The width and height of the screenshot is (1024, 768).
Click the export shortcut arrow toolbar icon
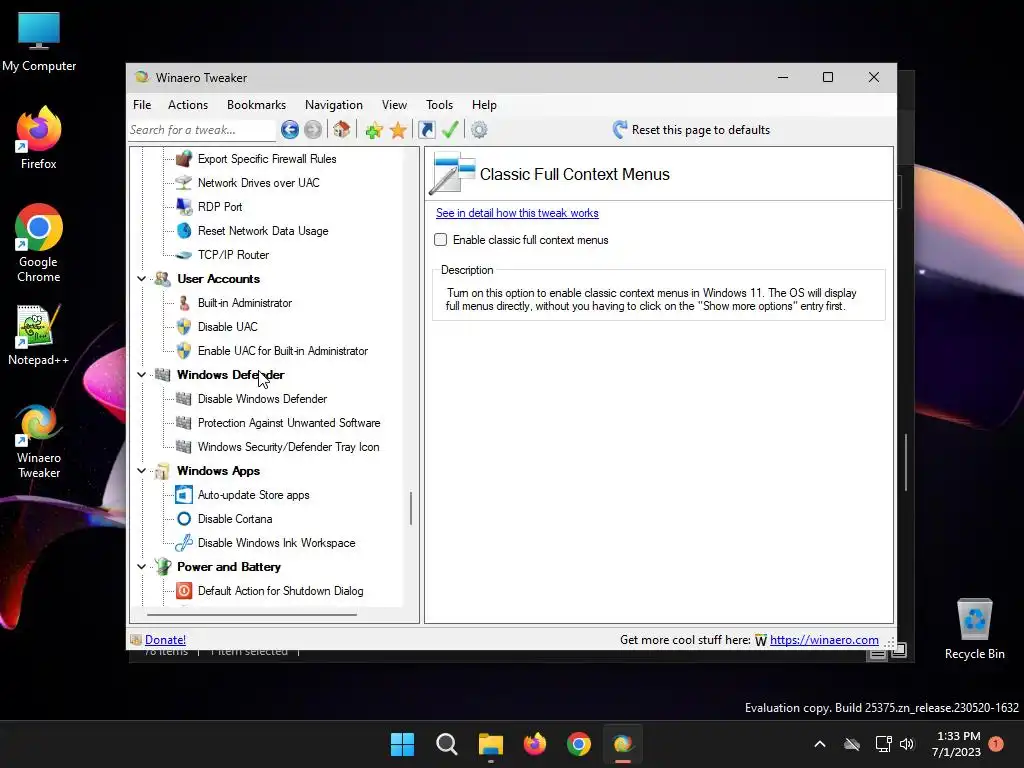[426, 130]
